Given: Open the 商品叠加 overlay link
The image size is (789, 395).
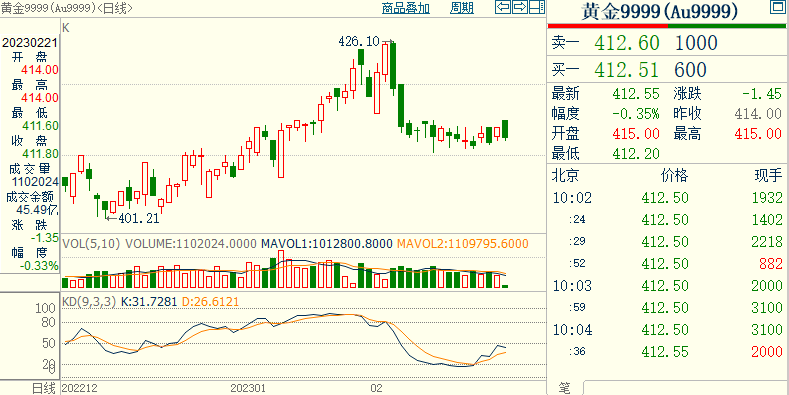Looking at the screenshot, I should click(x=406, y=8).
